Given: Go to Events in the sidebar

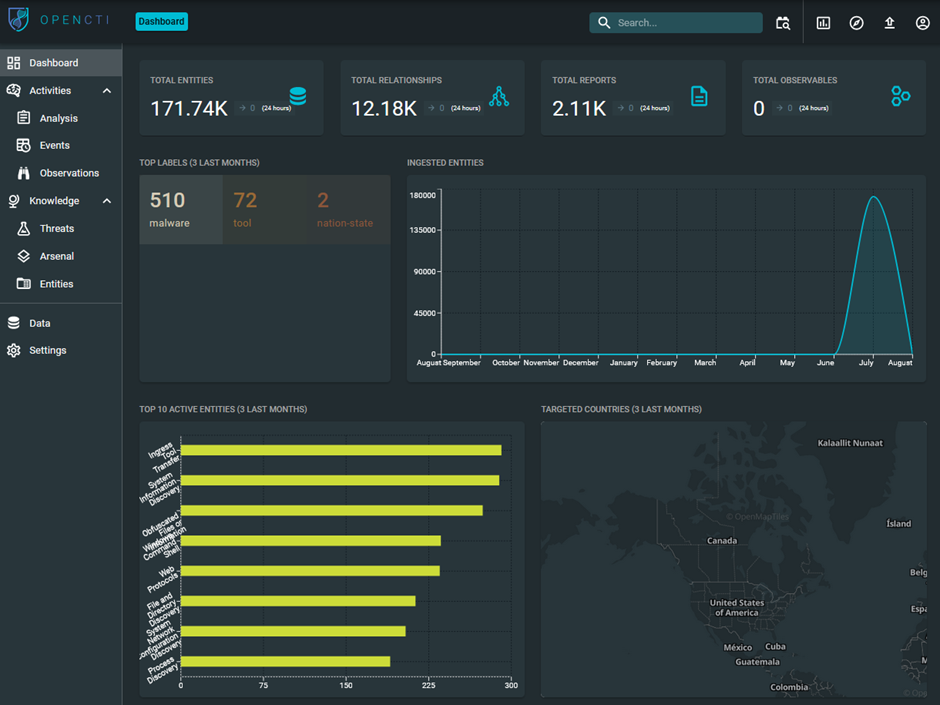Looking at the screenshot, I should point(54,146).
